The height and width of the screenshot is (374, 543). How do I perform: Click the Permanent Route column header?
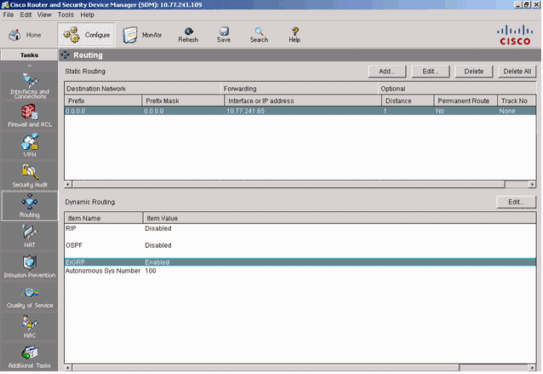coord(466,101)
